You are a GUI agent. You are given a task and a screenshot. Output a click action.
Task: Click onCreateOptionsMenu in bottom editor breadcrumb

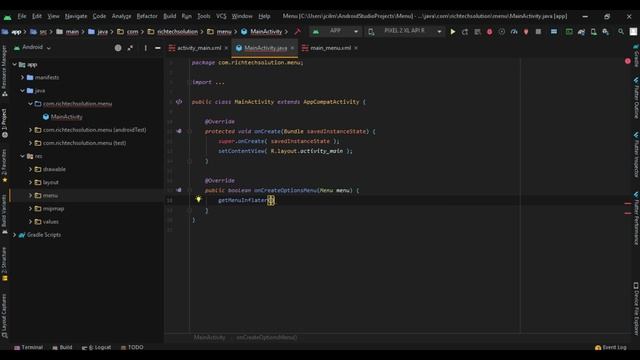[267, 338]
